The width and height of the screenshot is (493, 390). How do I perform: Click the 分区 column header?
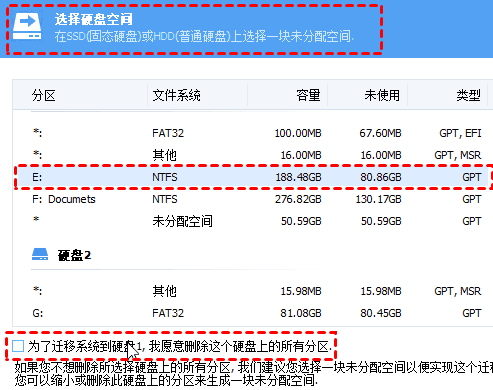[44, 95]
